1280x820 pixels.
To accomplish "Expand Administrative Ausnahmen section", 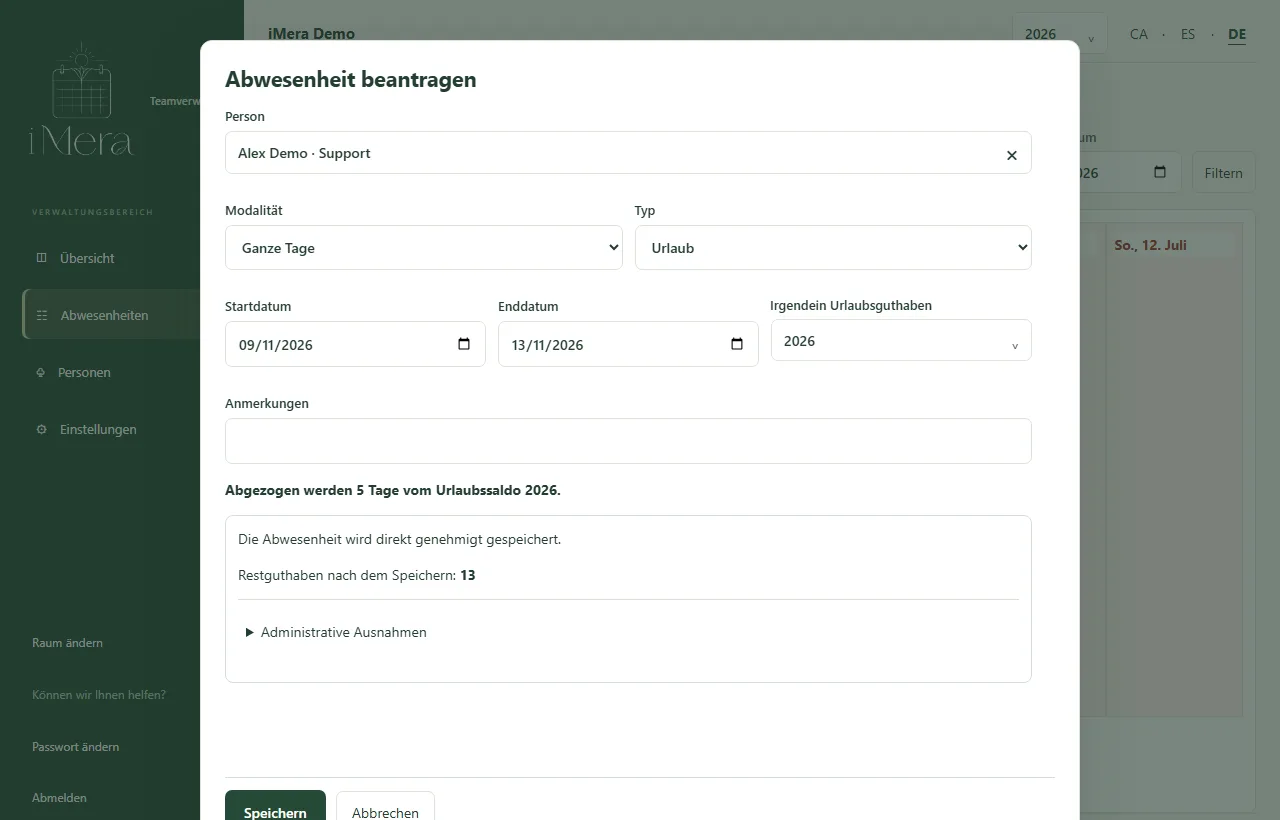I will 336,632.
